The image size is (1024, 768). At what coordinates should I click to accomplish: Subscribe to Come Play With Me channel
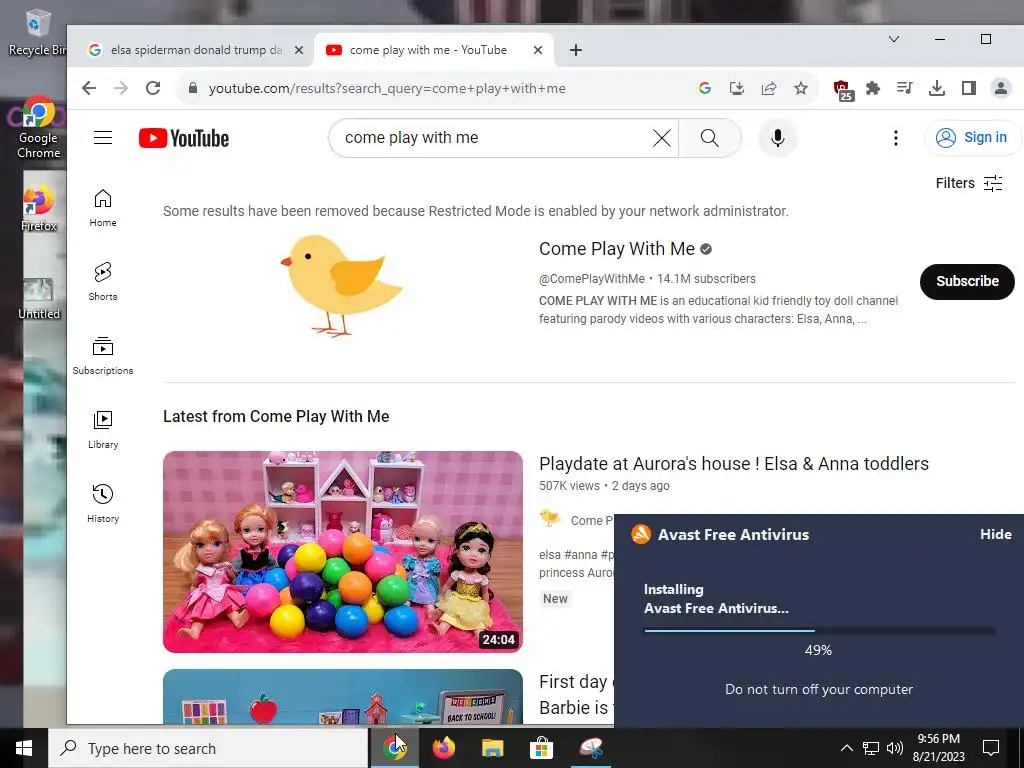pyautogui.click(x=967, y=281)
